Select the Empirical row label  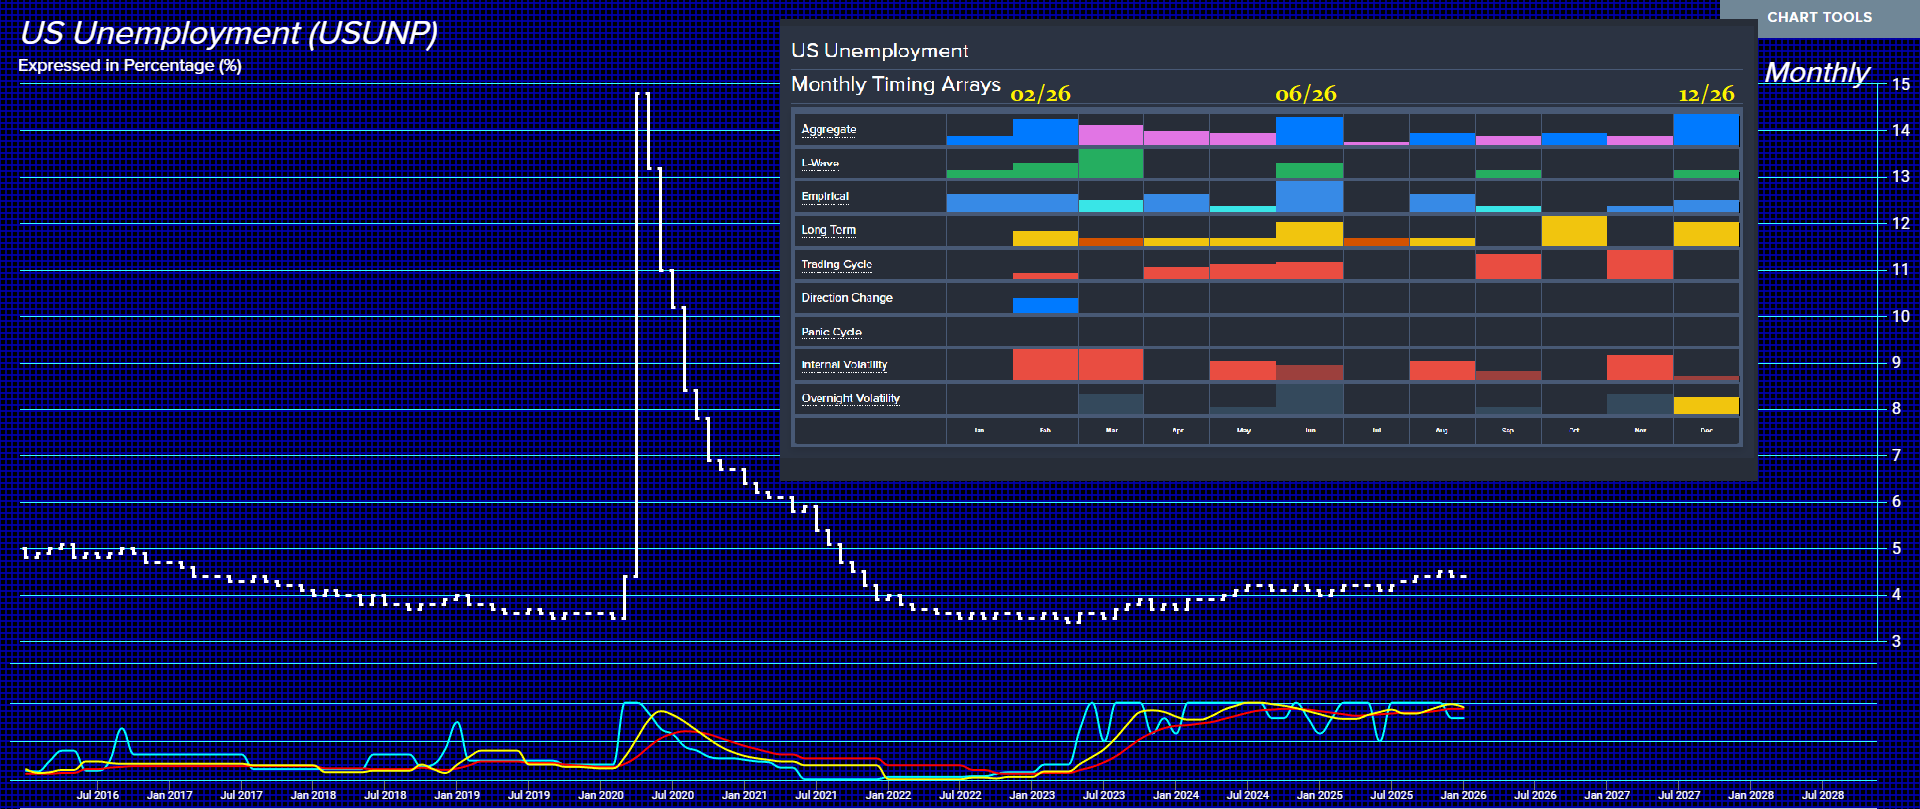coord(825,197)
